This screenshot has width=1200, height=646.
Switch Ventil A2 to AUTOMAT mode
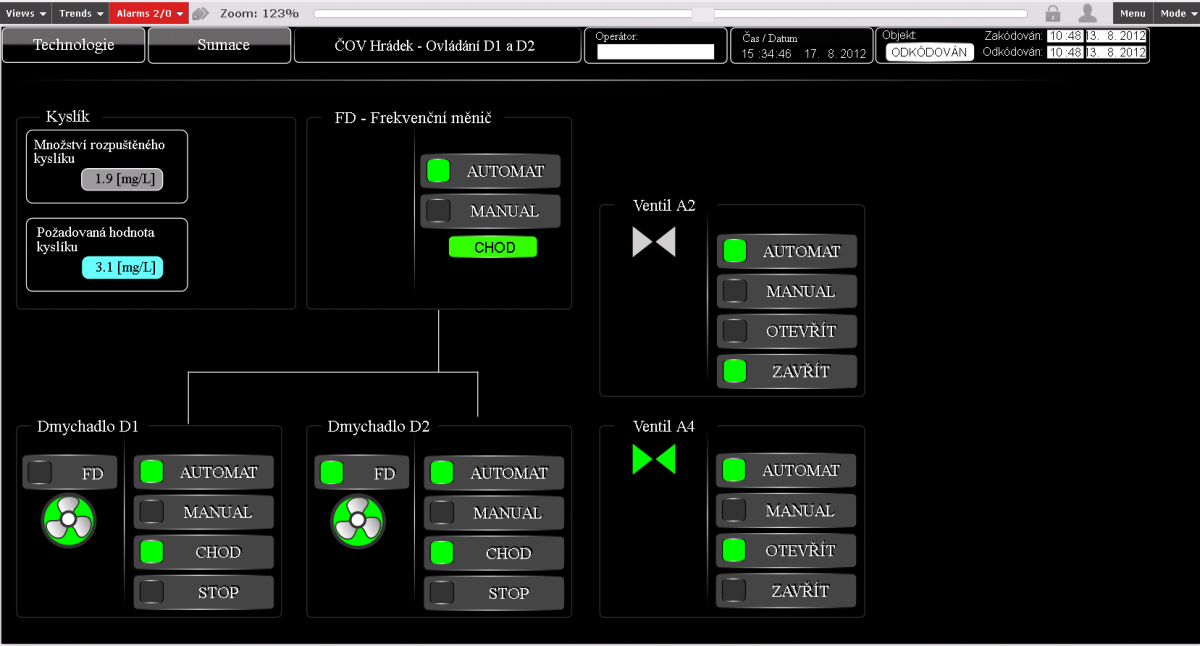(x=787, y=251)
